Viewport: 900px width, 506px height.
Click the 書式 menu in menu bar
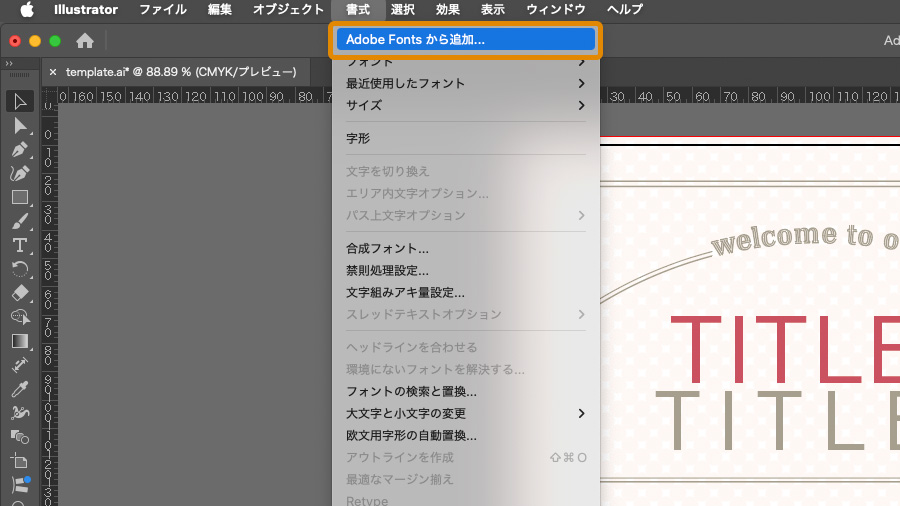(358, 9)
